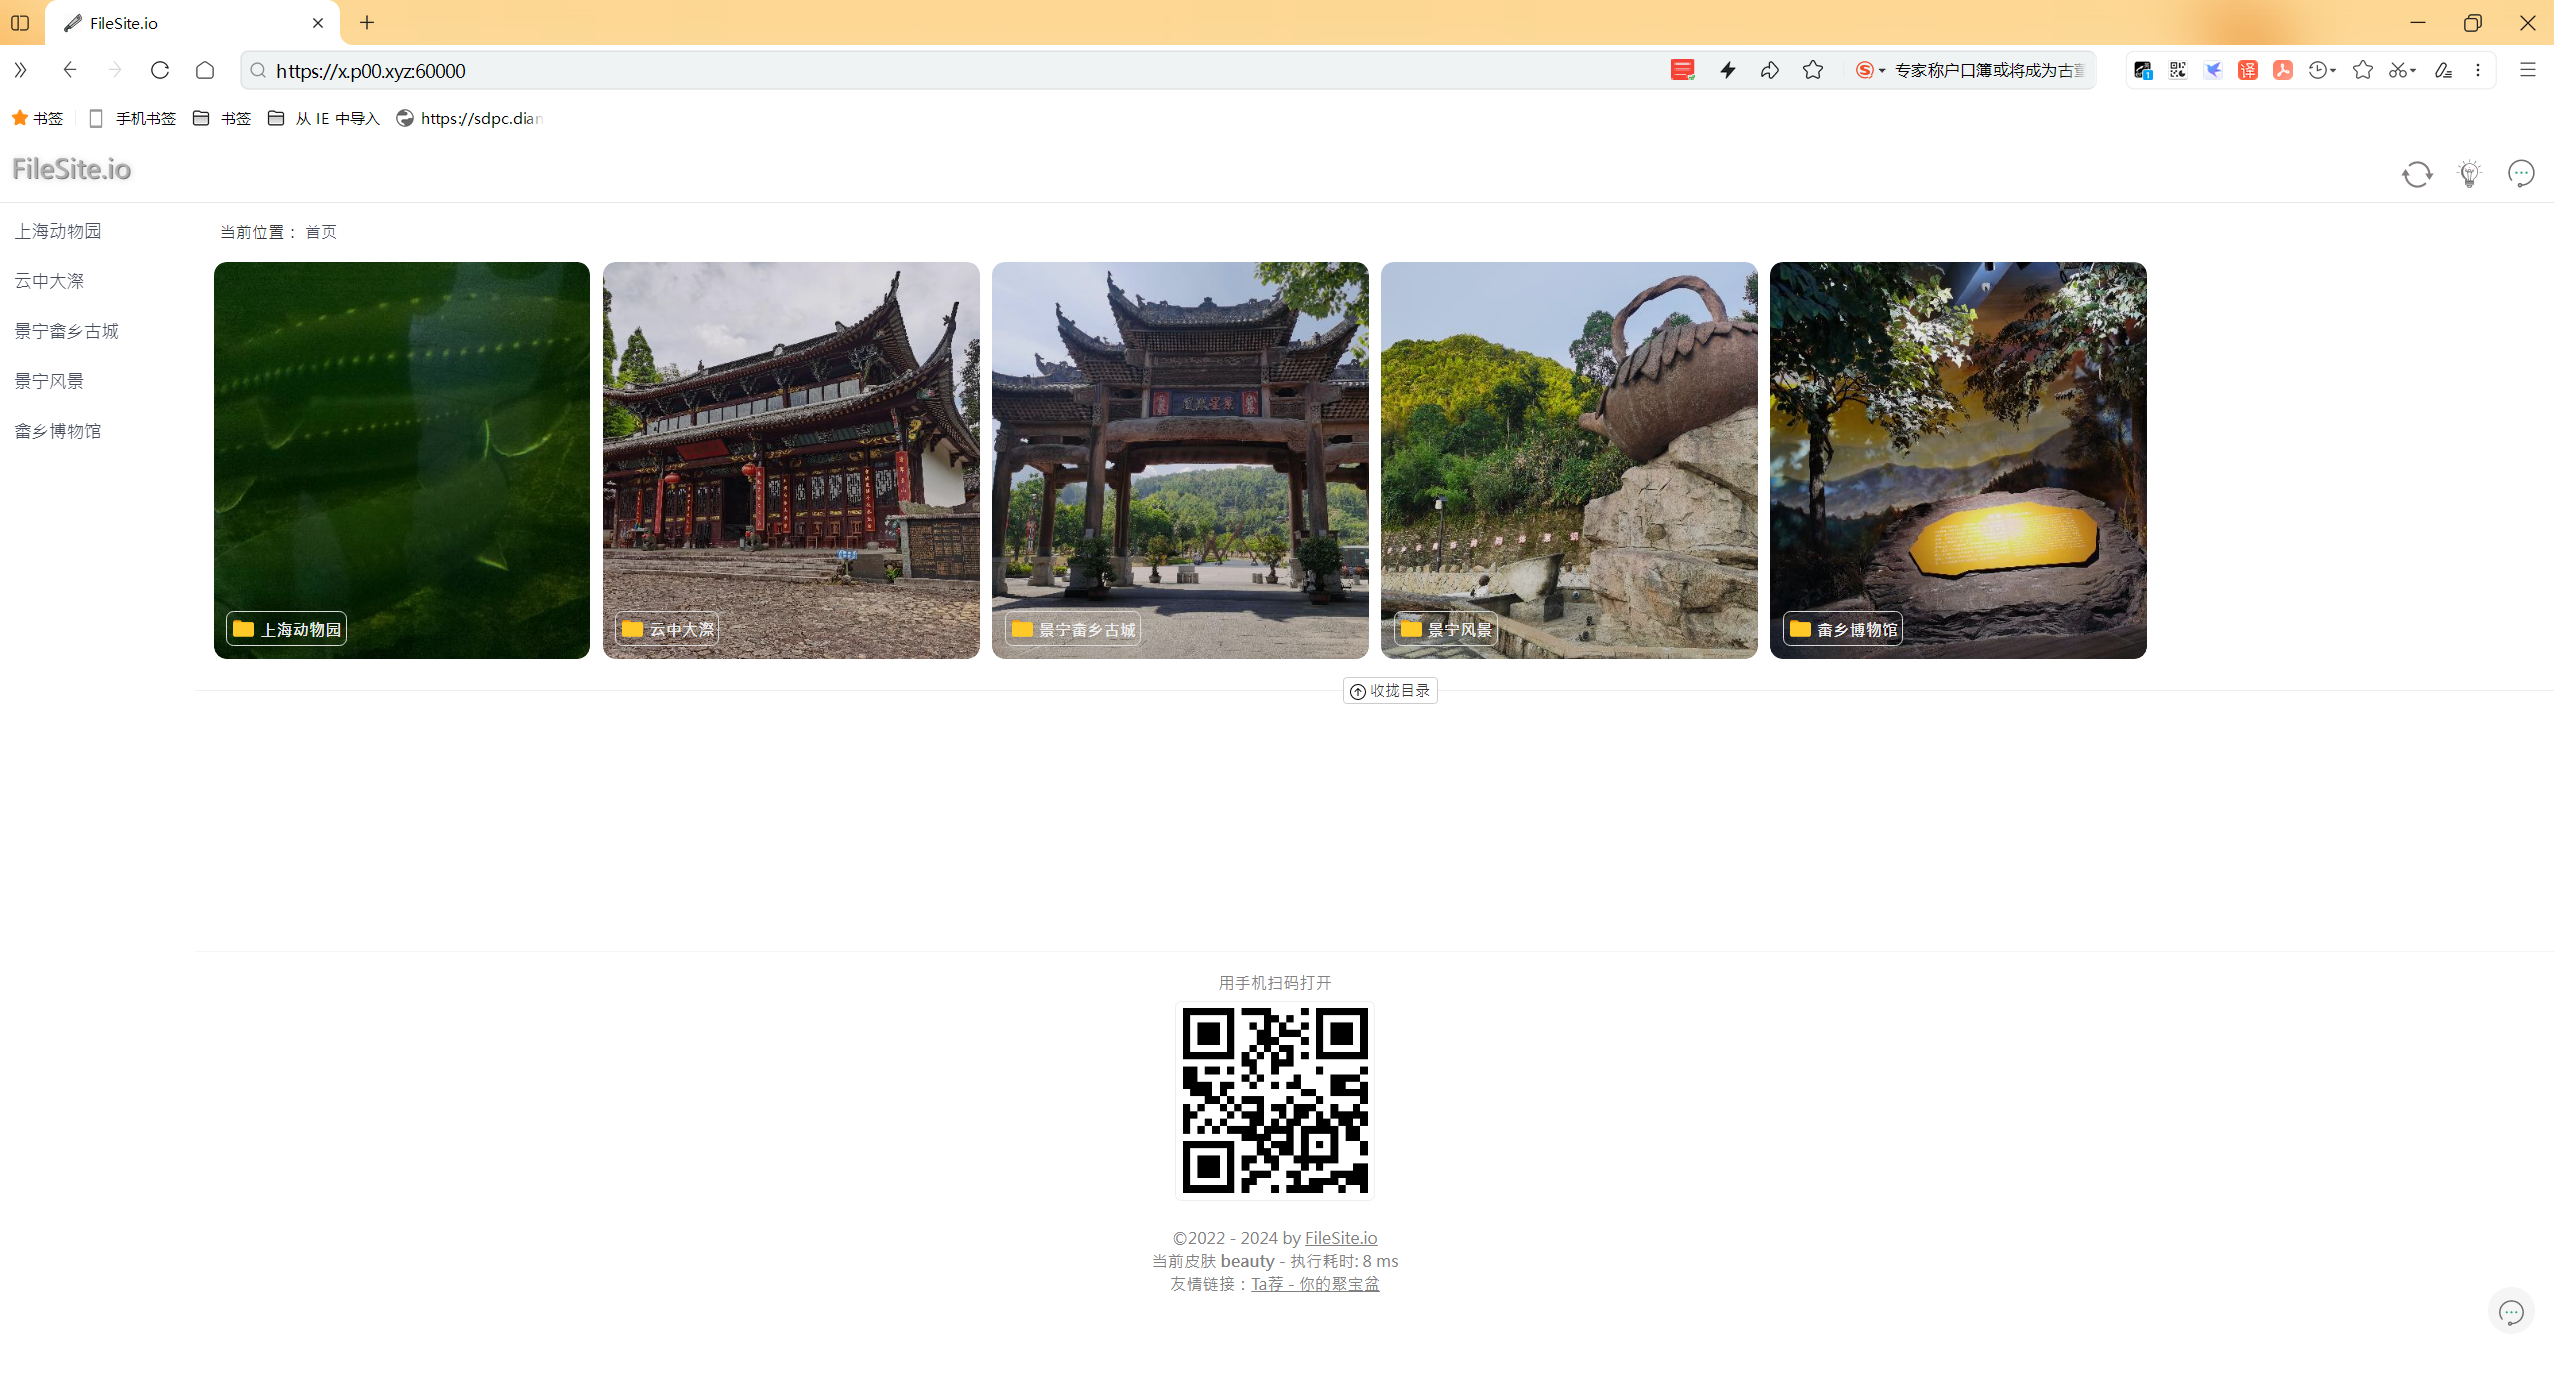Open the 云中大漈 temple thumbnail
This screenshot has height=1383, width=2554.
[x=791, y=460]
